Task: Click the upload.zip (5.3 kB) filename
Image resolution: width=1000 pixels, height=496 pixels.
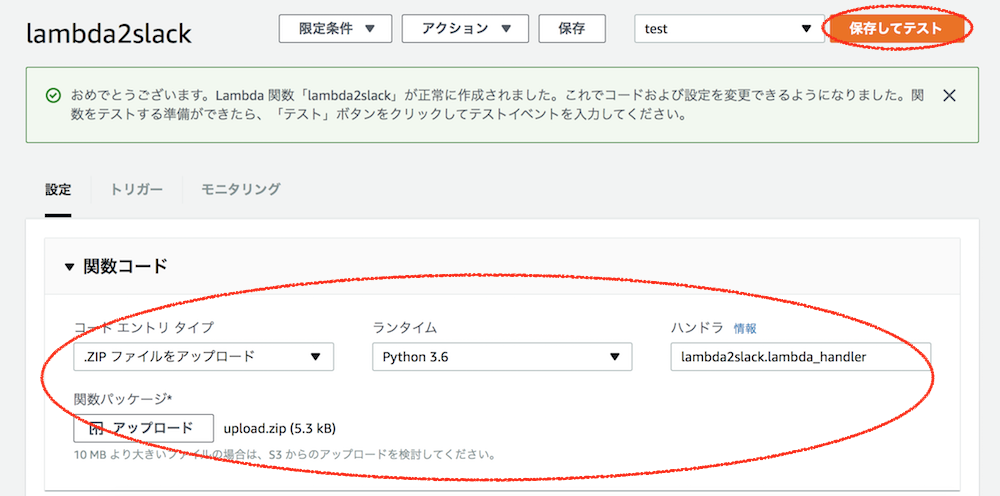Action: pos(279,428)
